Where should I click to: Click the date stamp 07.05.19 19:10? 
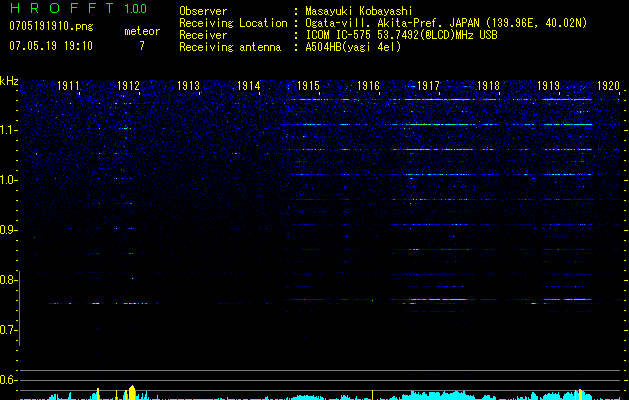tap(51, 46)
